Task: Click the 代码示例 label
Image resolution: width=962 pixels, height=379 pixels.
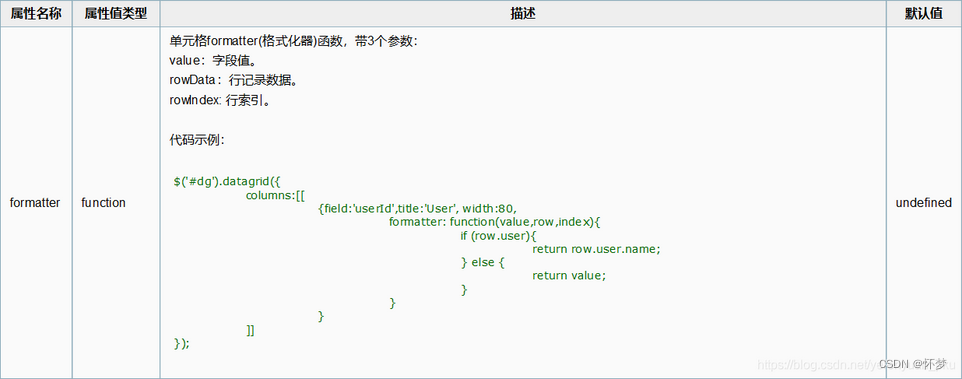Action: click(198, 140)
